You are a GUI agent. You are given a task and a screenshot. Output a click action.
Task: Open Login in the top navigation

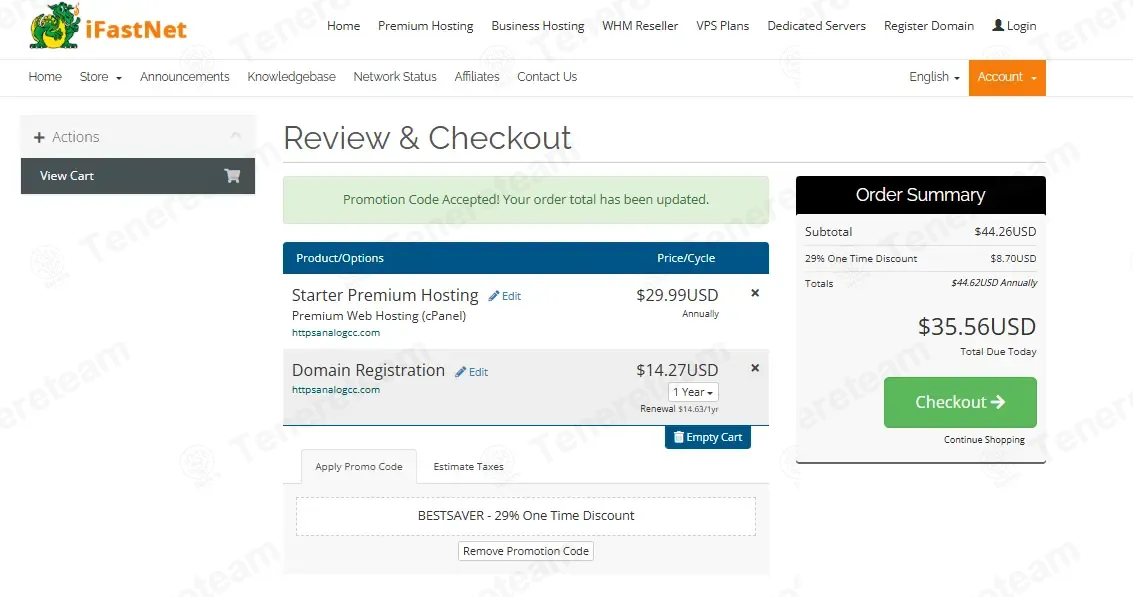tap(1014, 25)
